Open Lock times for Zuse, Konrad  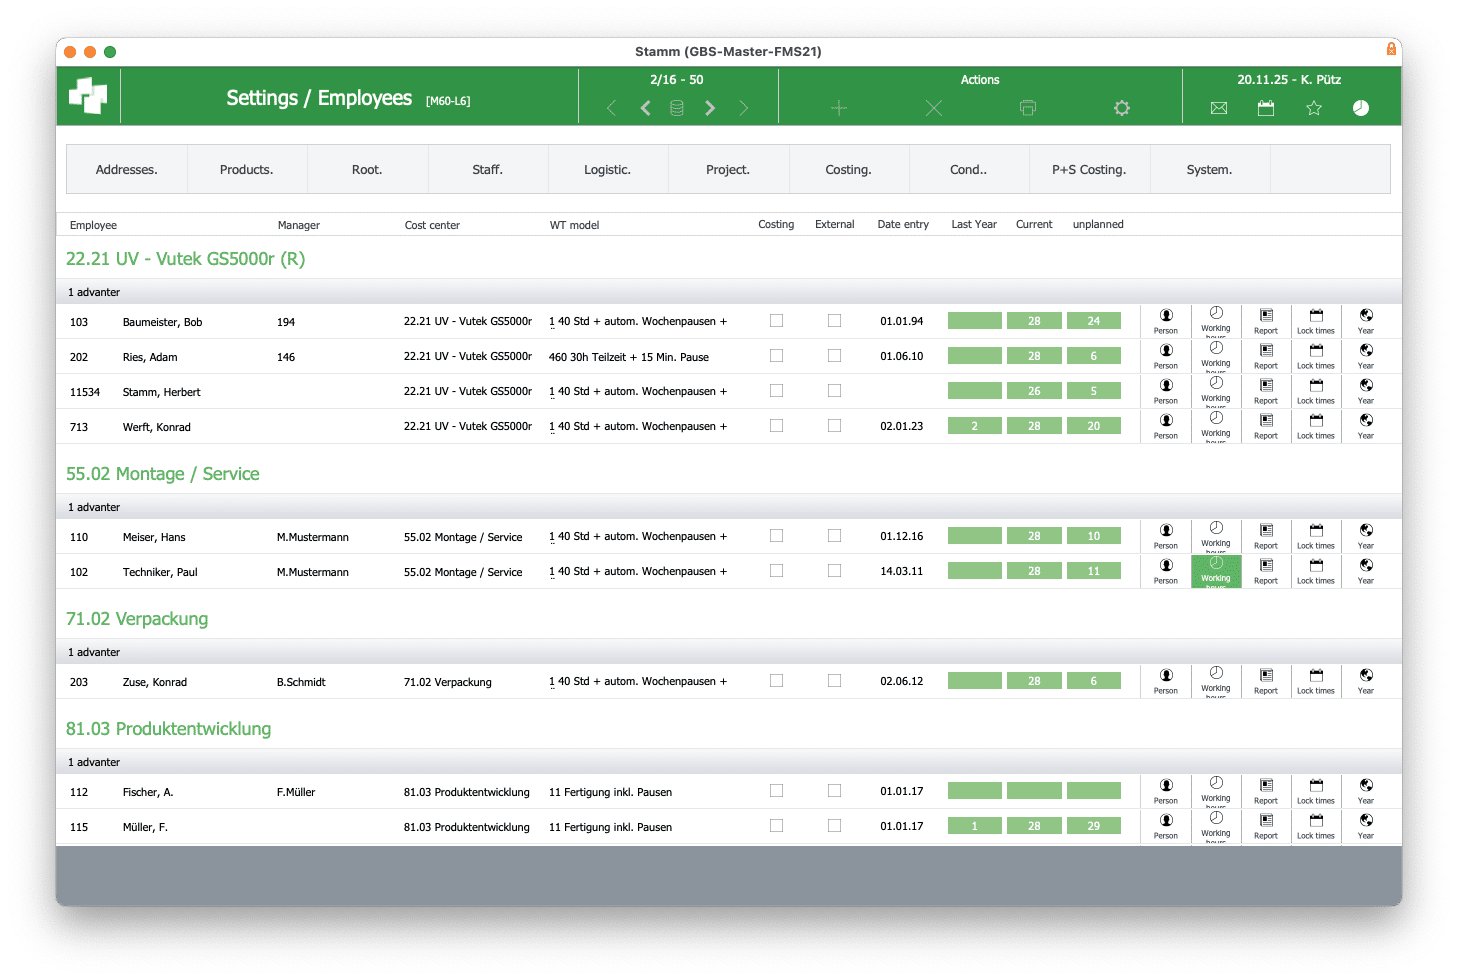click(x=1316, y=681)
